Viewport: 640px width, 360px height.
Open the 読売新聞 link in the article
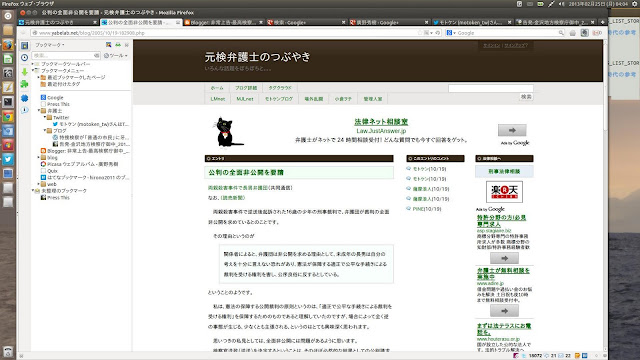tap(233, 198)
